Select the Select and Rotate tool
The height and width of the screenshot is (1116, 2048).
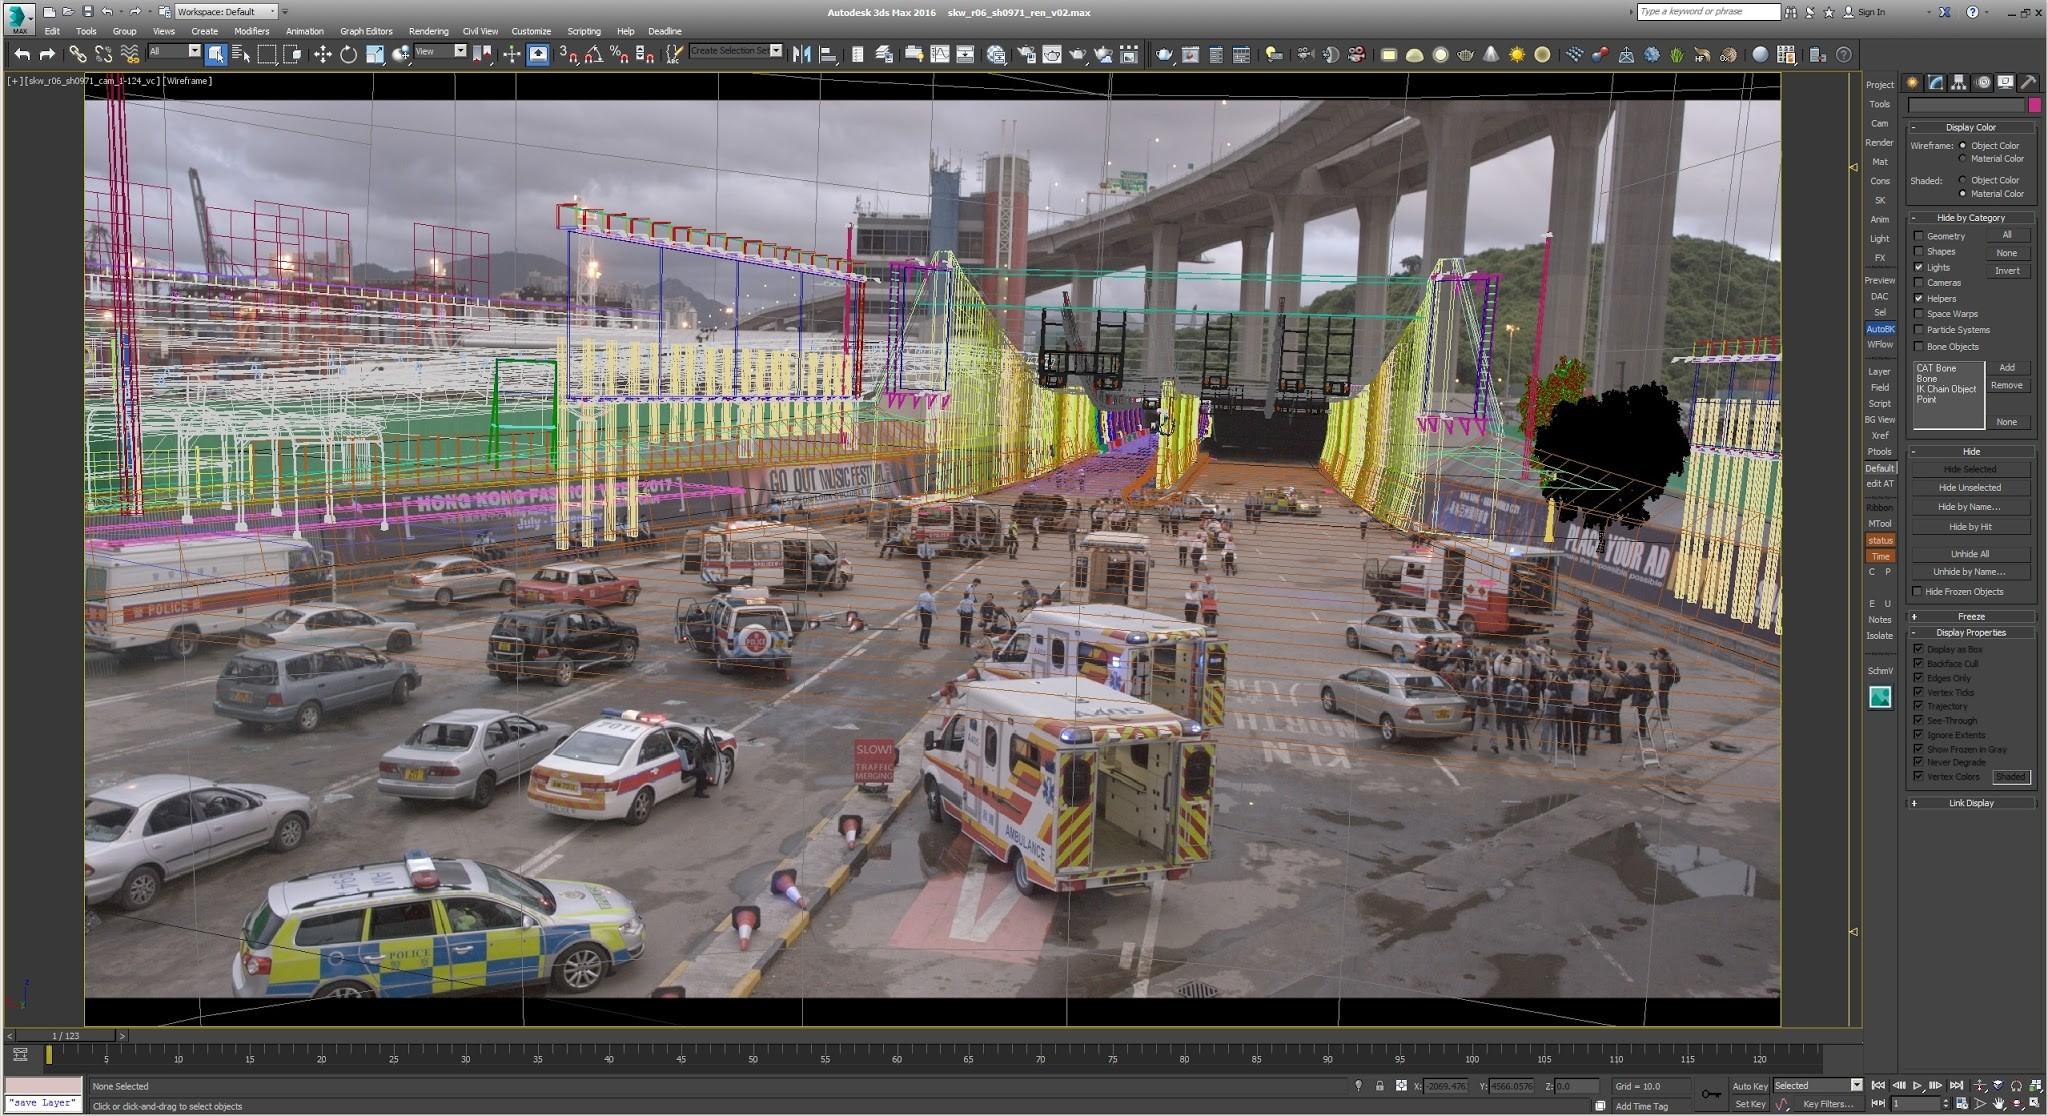pyautogui.click(x=348, y=54)
